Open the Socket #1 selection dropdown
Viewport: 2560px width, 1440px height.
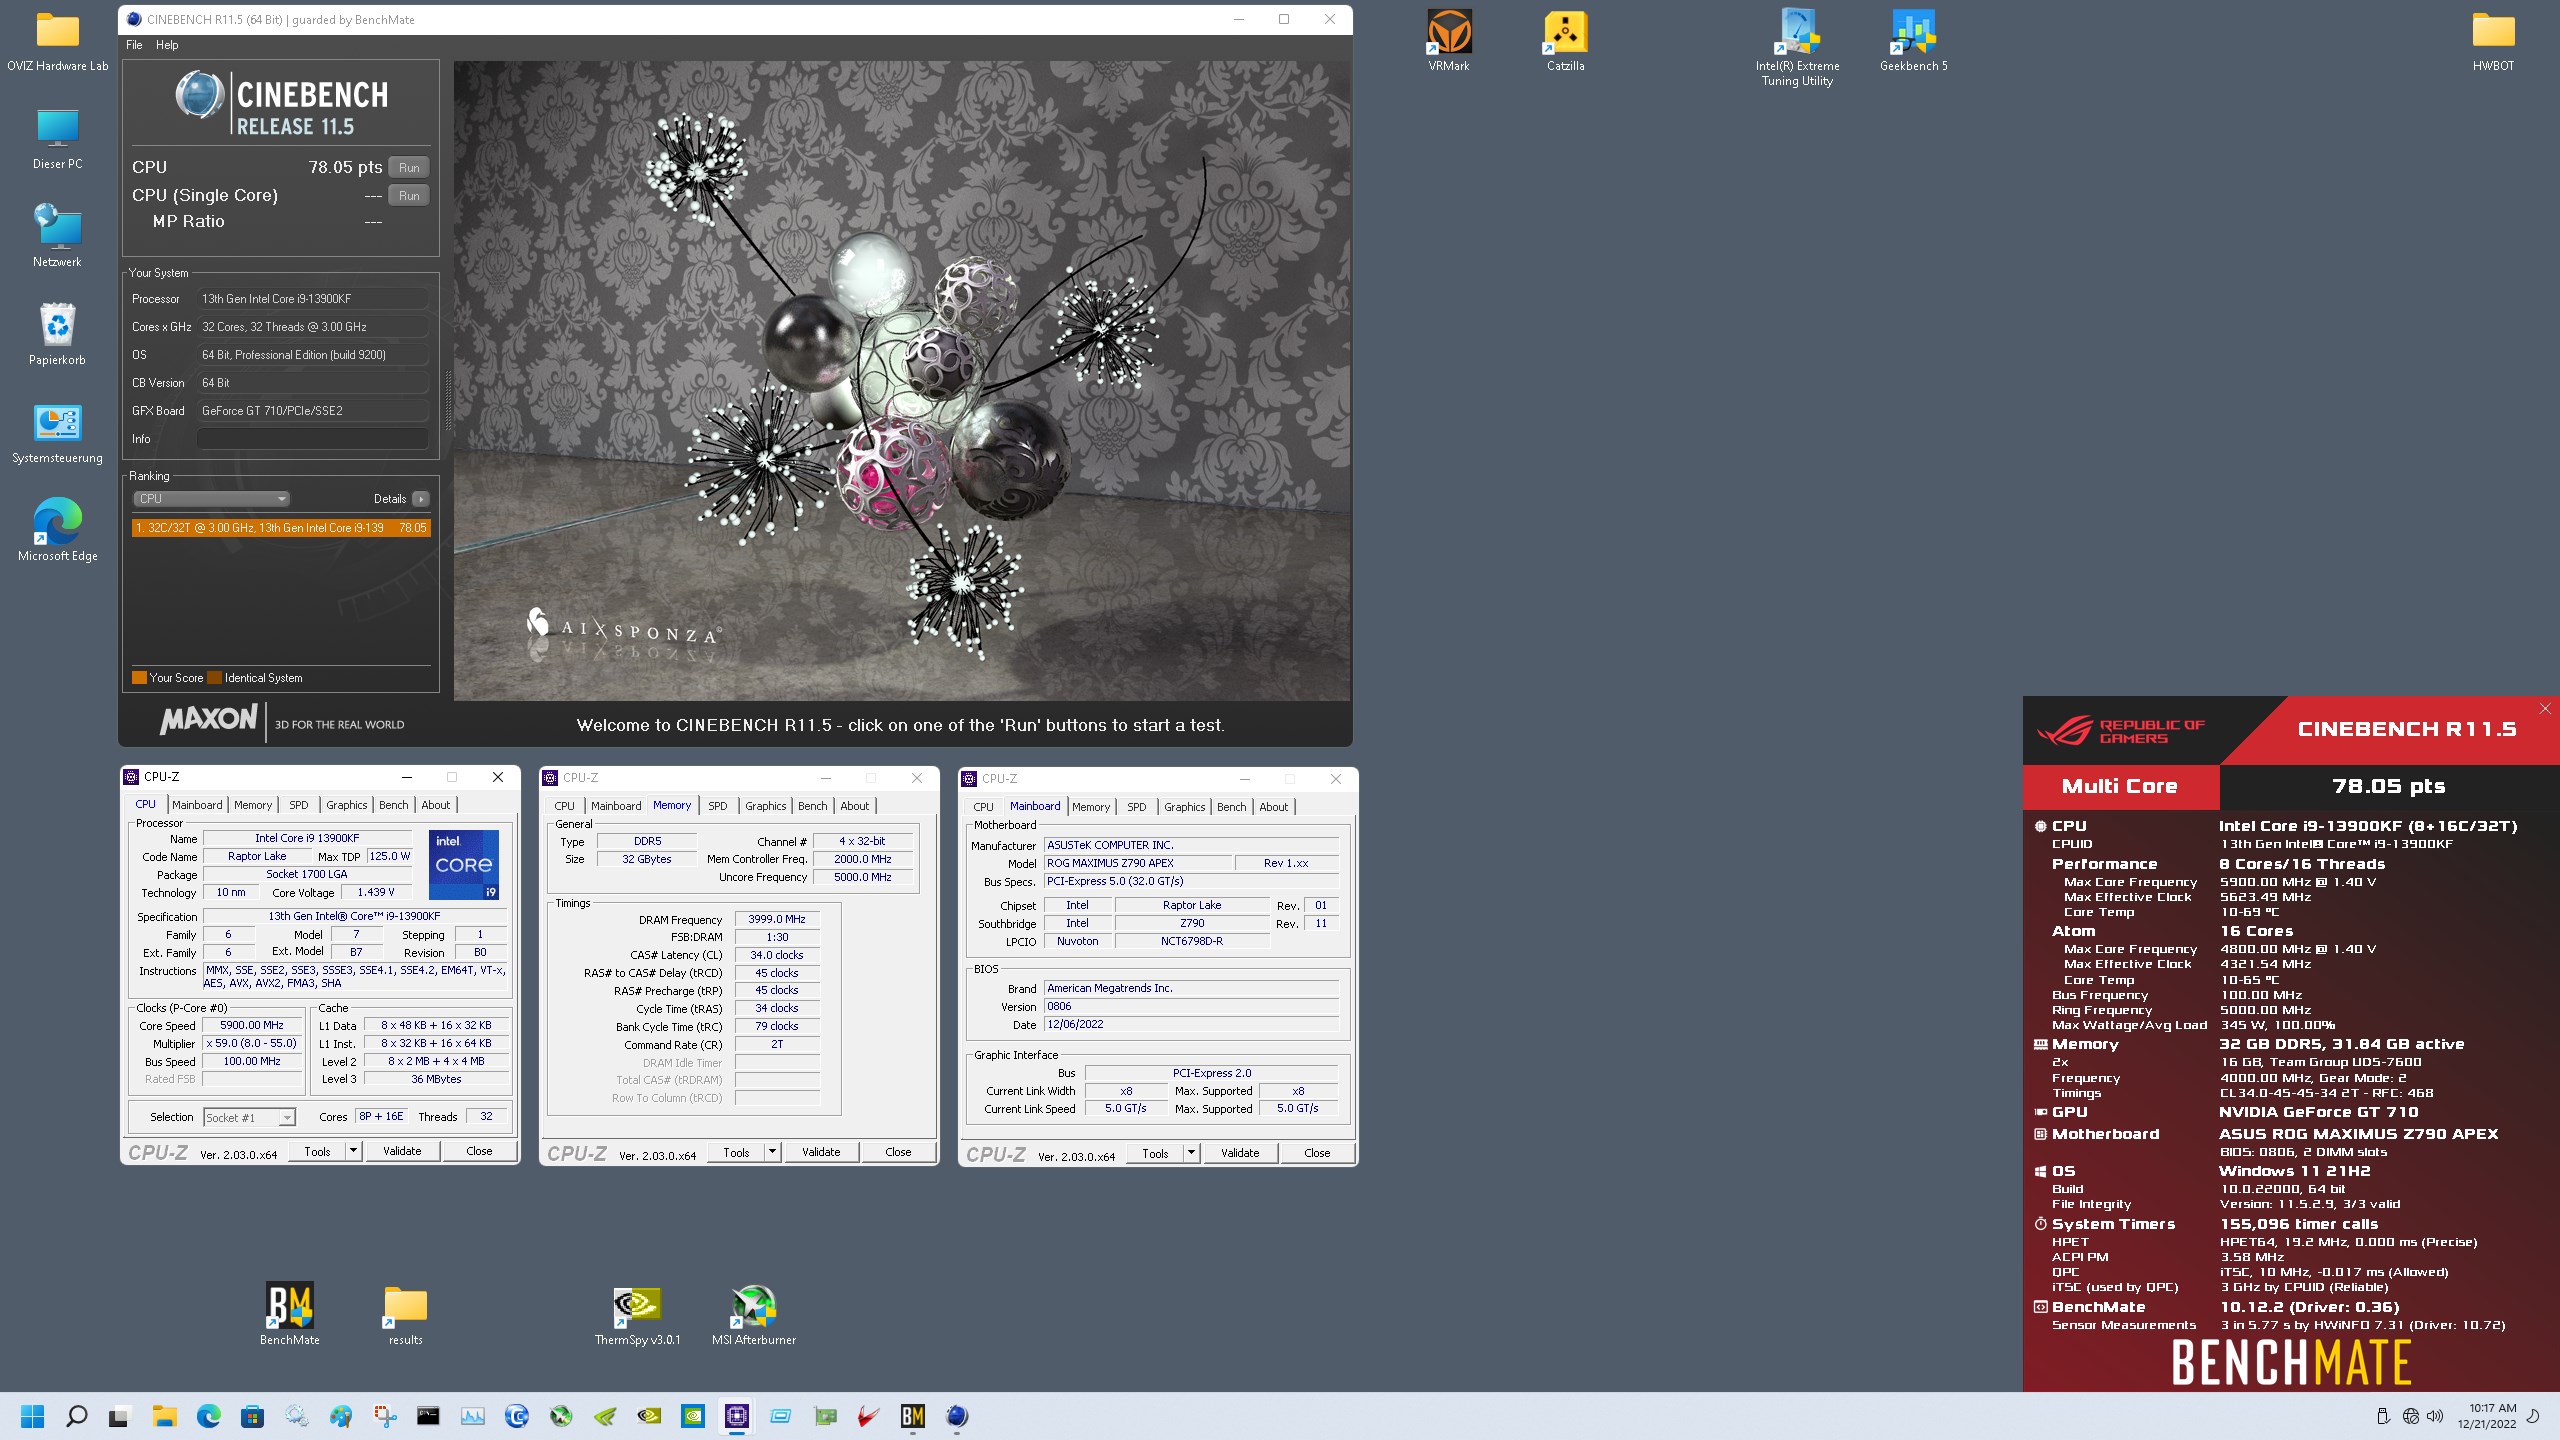click(249, 1117)
